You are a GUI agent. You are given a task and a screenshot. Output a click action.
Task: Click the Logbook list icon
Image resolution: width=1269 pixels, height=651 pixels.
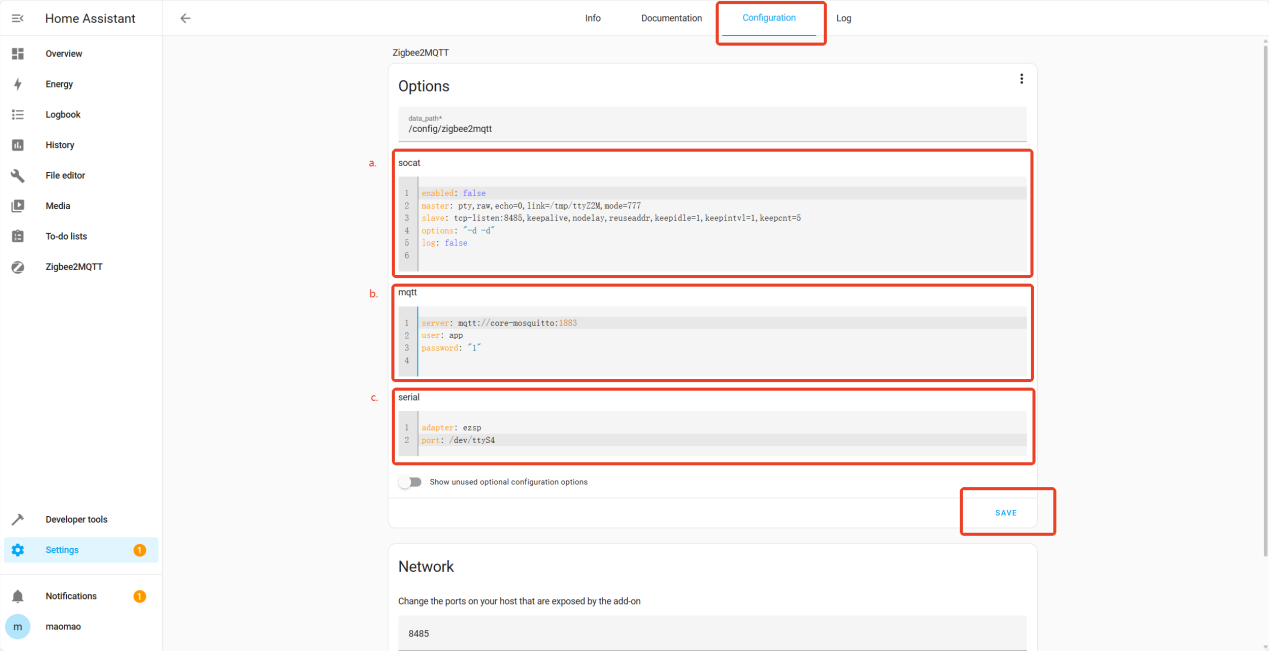pyautogui.click(x=17, y=114)
